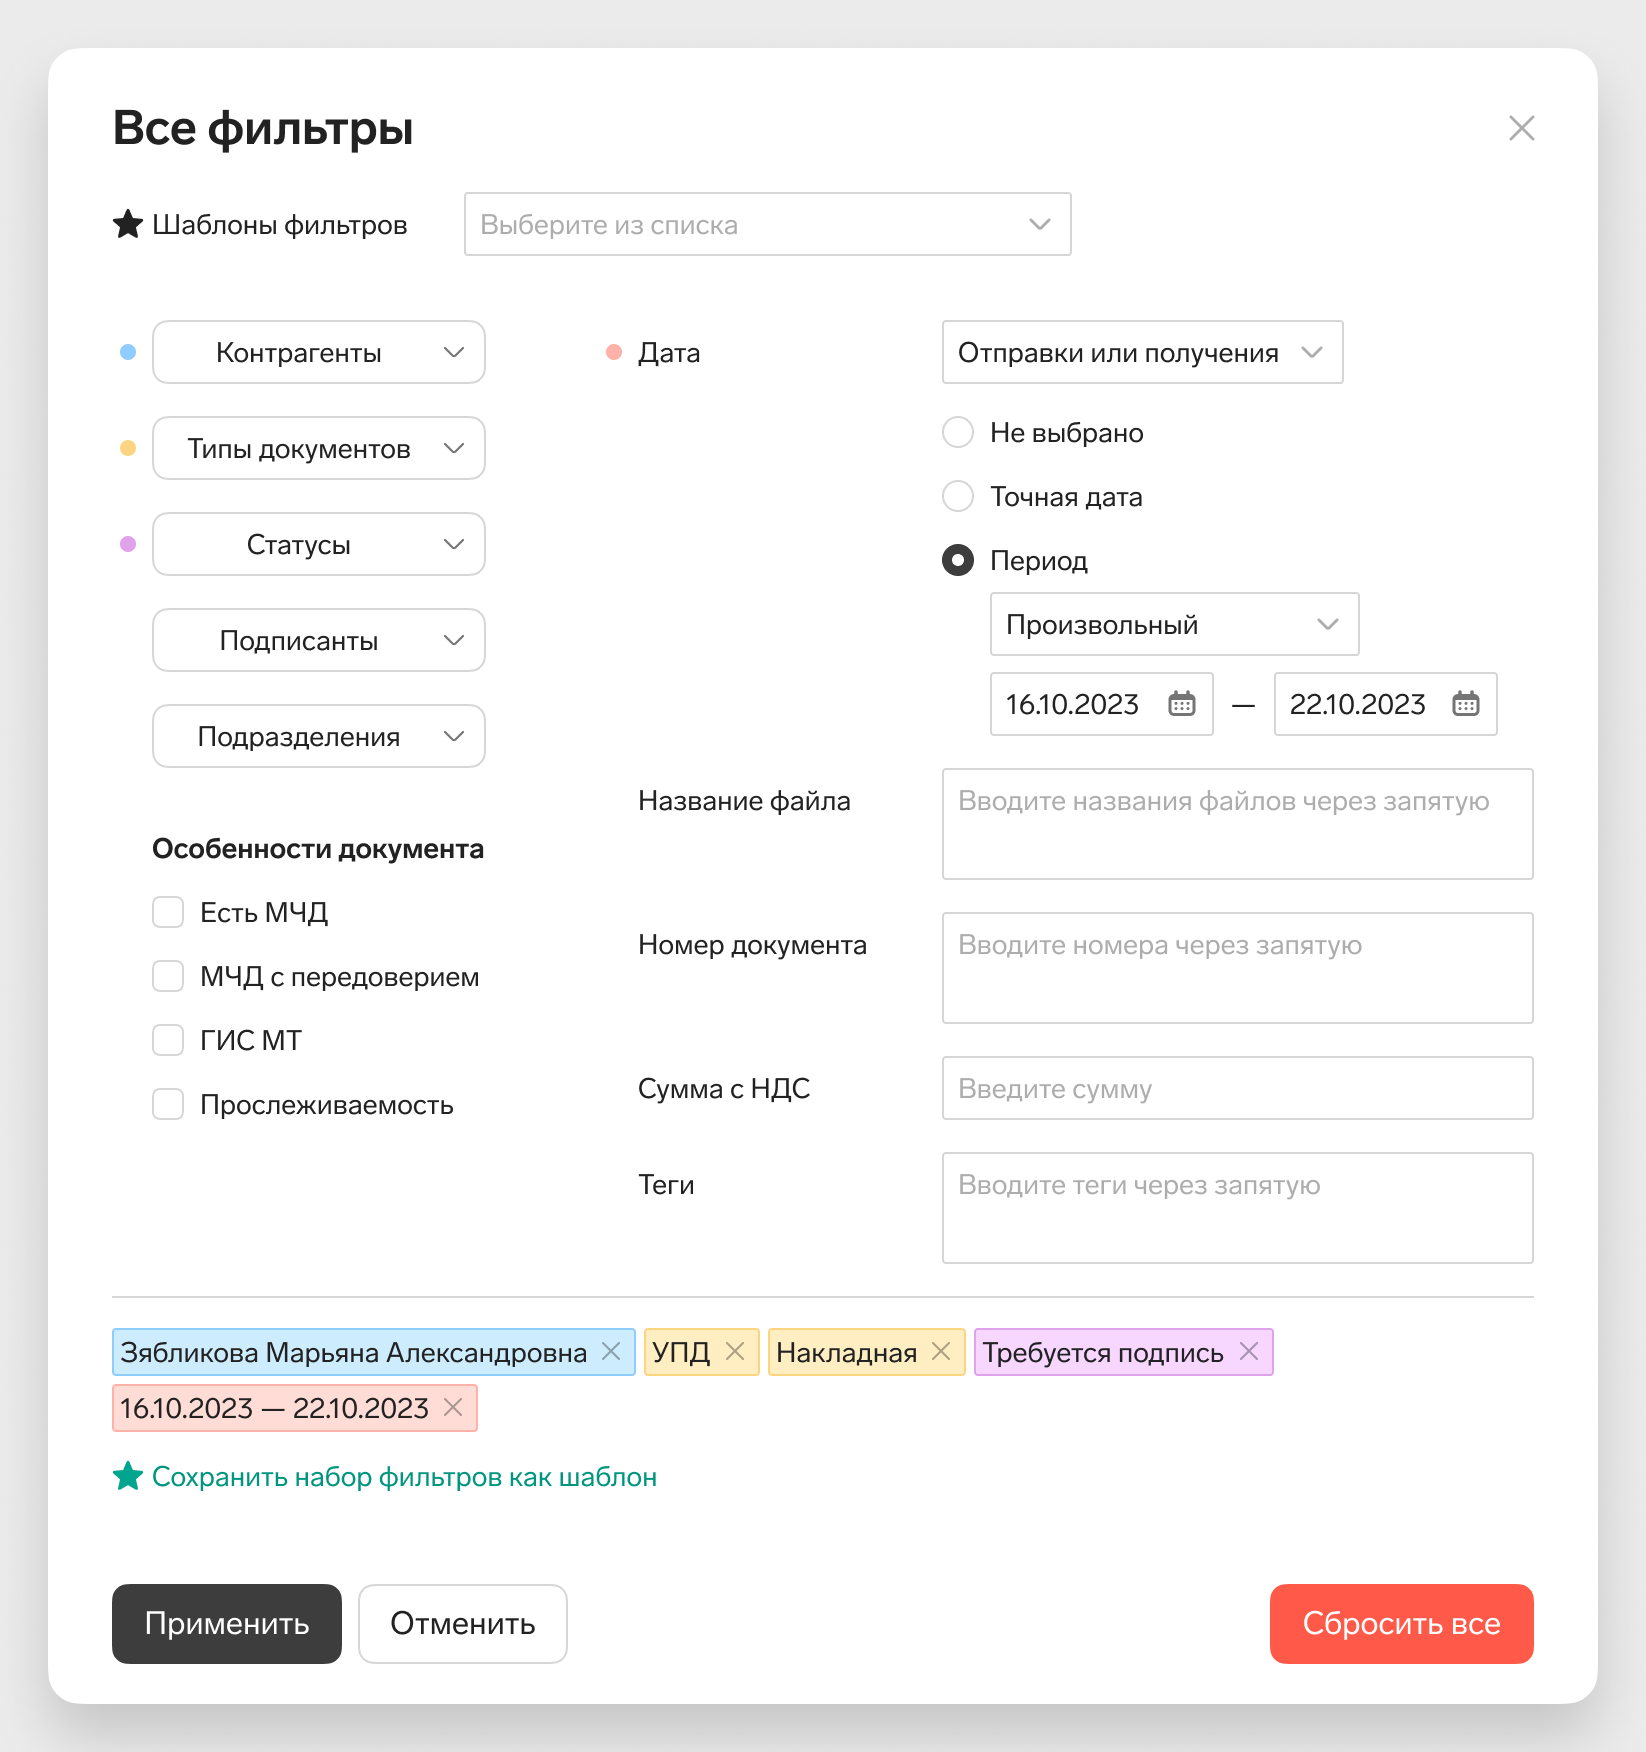Remove the УПД filter chip

click(735, 1352)
